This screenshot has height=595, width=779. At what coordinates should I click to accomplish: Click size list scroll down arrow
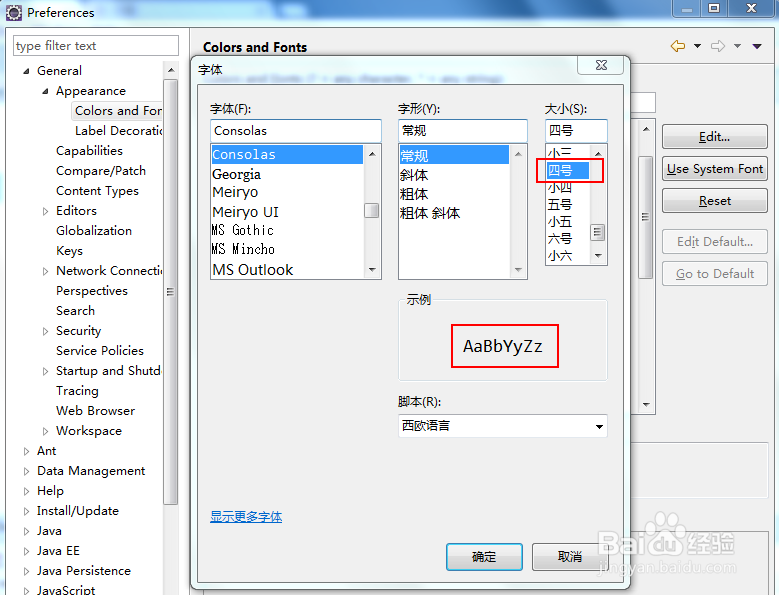pyautogui.click(x=598, y=256)
